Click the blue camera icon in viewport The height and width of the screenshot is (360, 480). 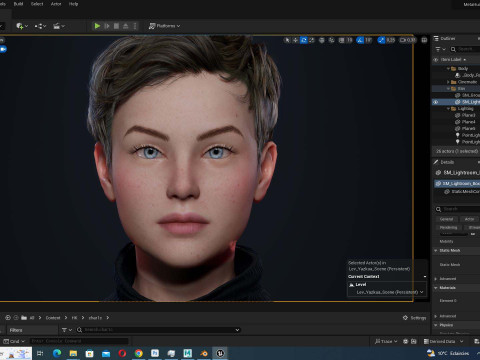(3, 49)
